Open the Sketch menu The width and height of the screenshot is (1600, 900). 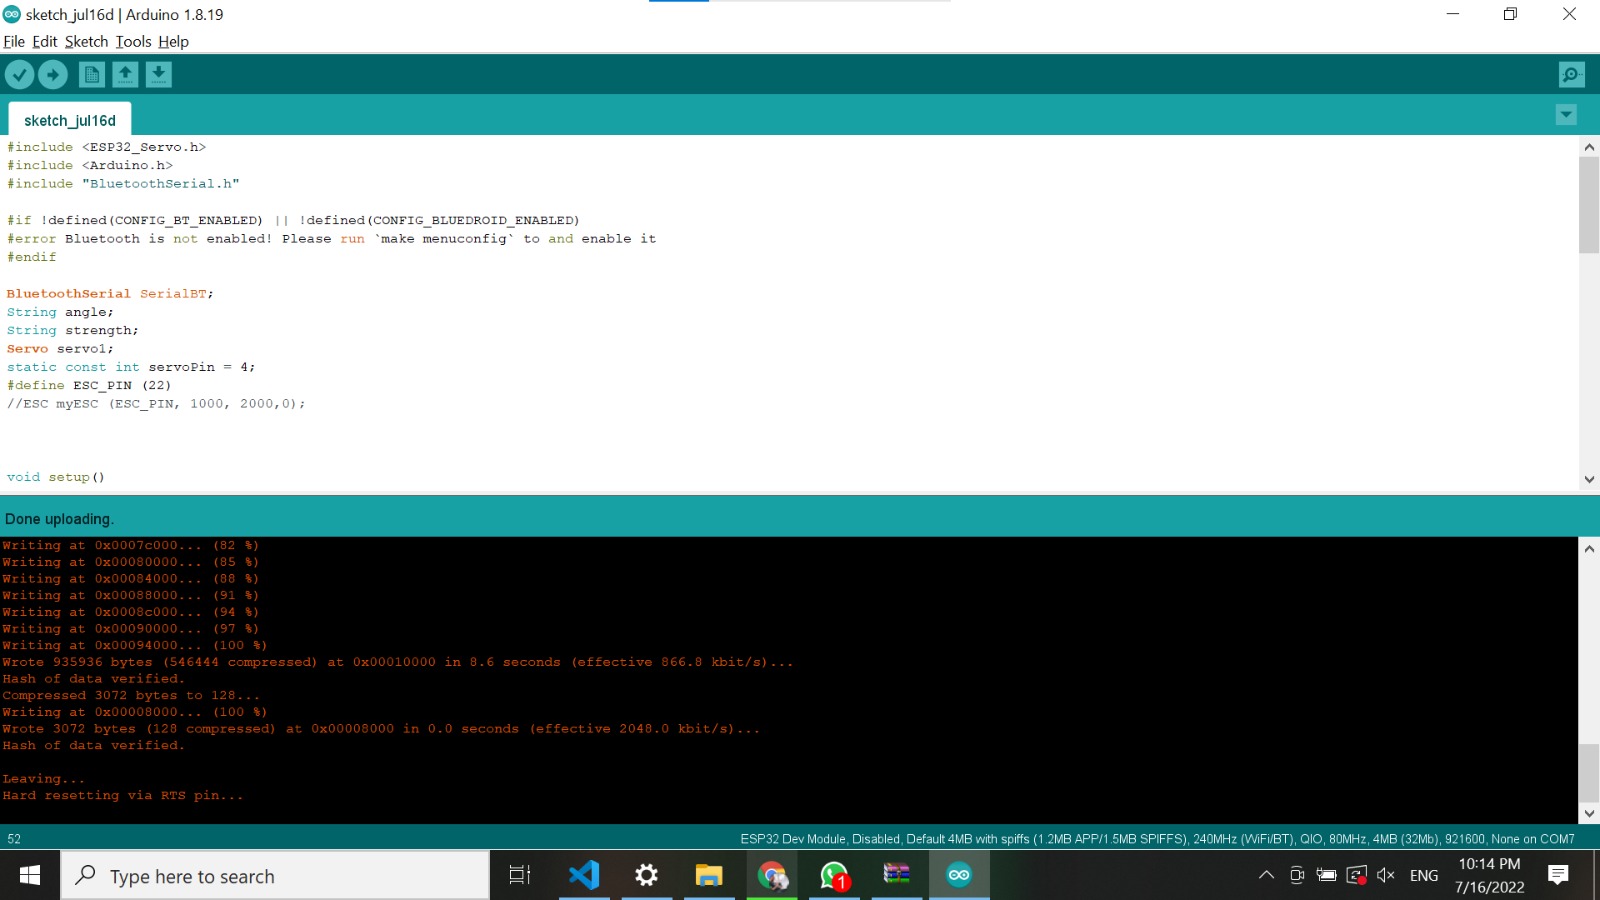tap(86, 41)
